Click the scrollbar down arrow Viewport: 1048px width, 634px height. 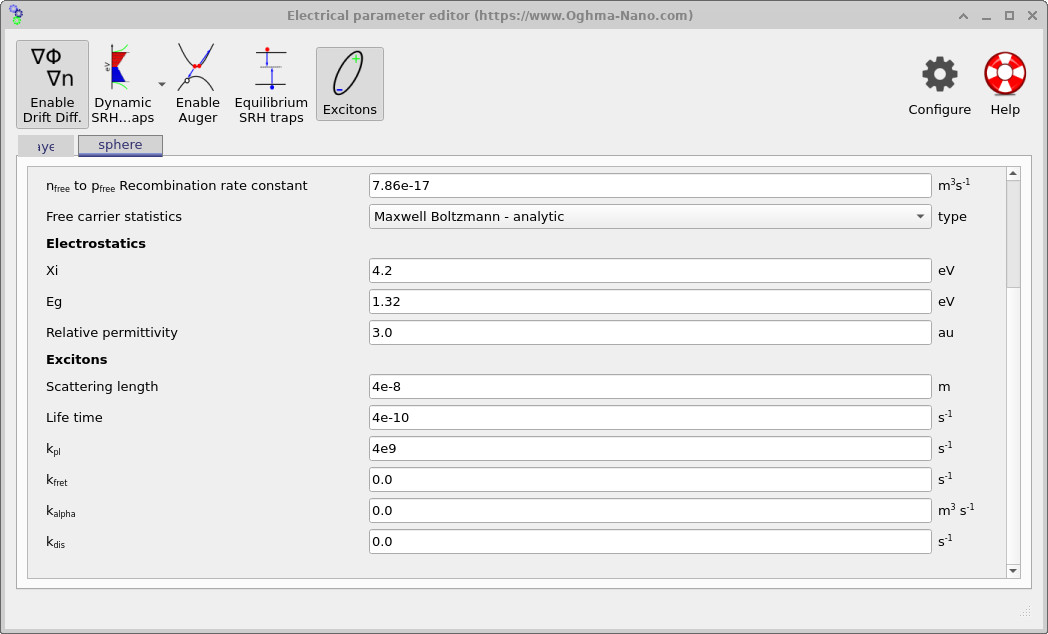[x=1013, y=570]
